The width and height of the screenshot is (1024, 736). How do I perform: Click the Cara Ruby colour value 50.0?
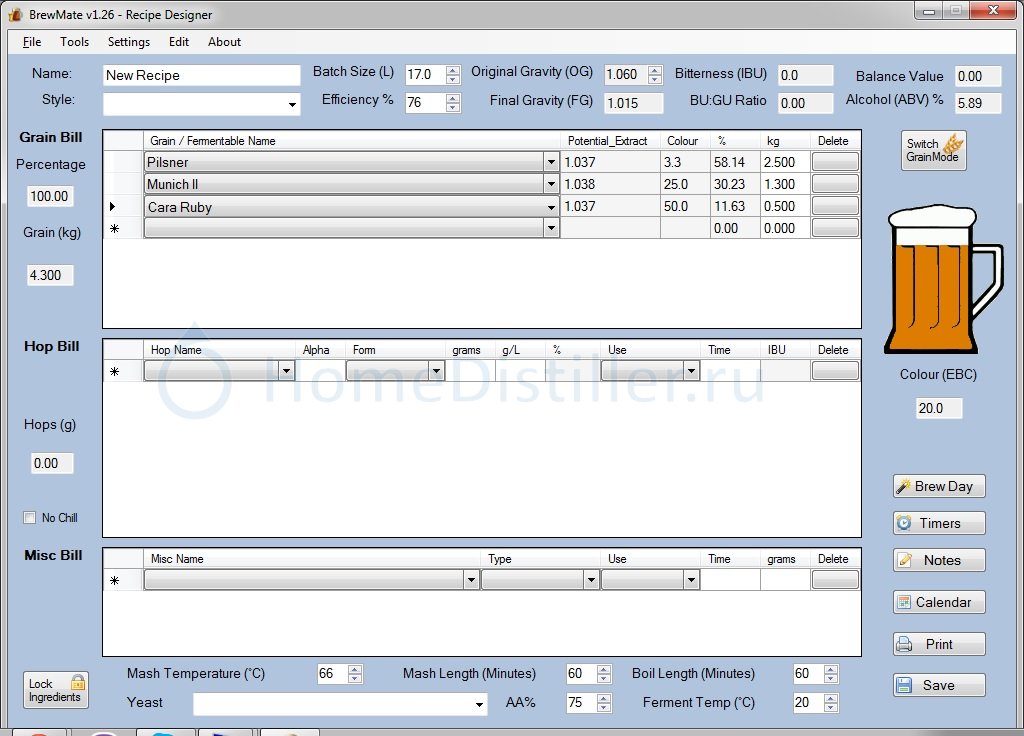685,206
